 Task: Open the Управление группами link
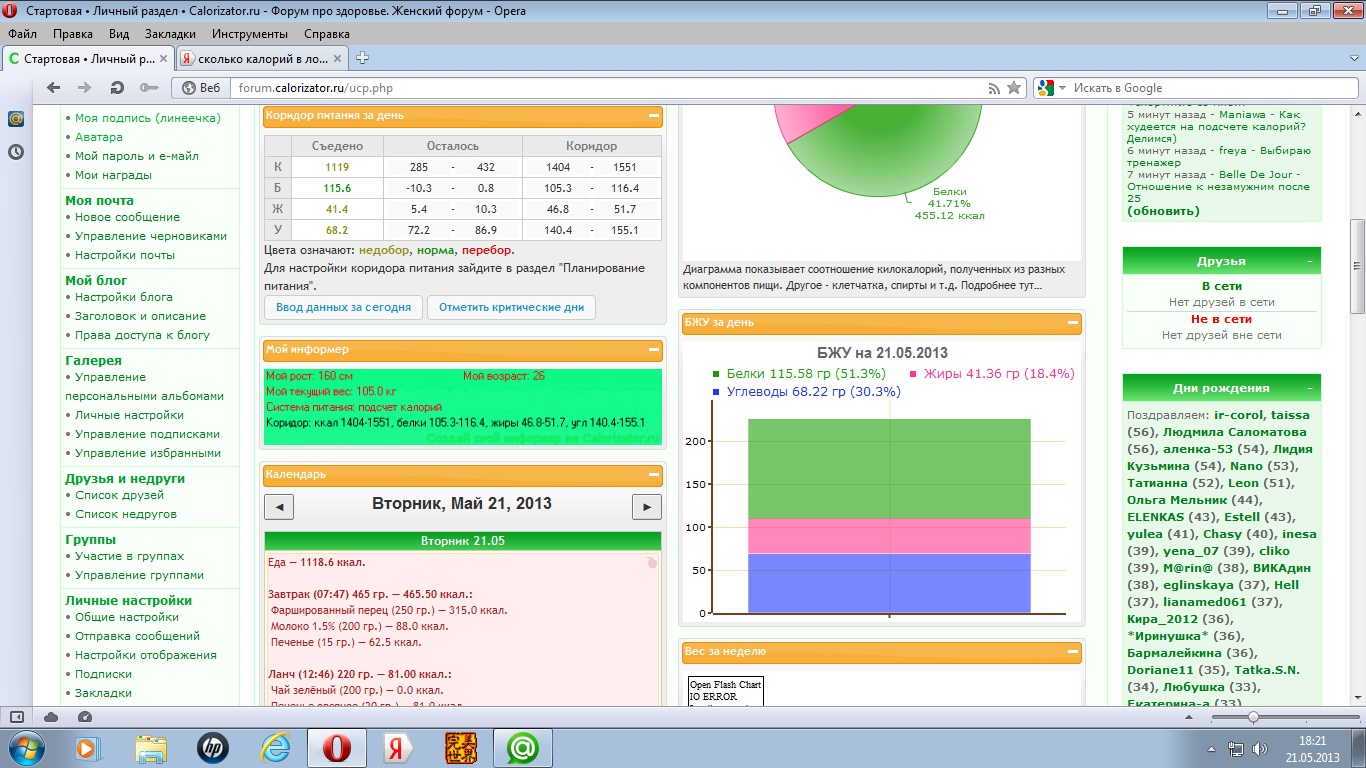tap(139, 575)
